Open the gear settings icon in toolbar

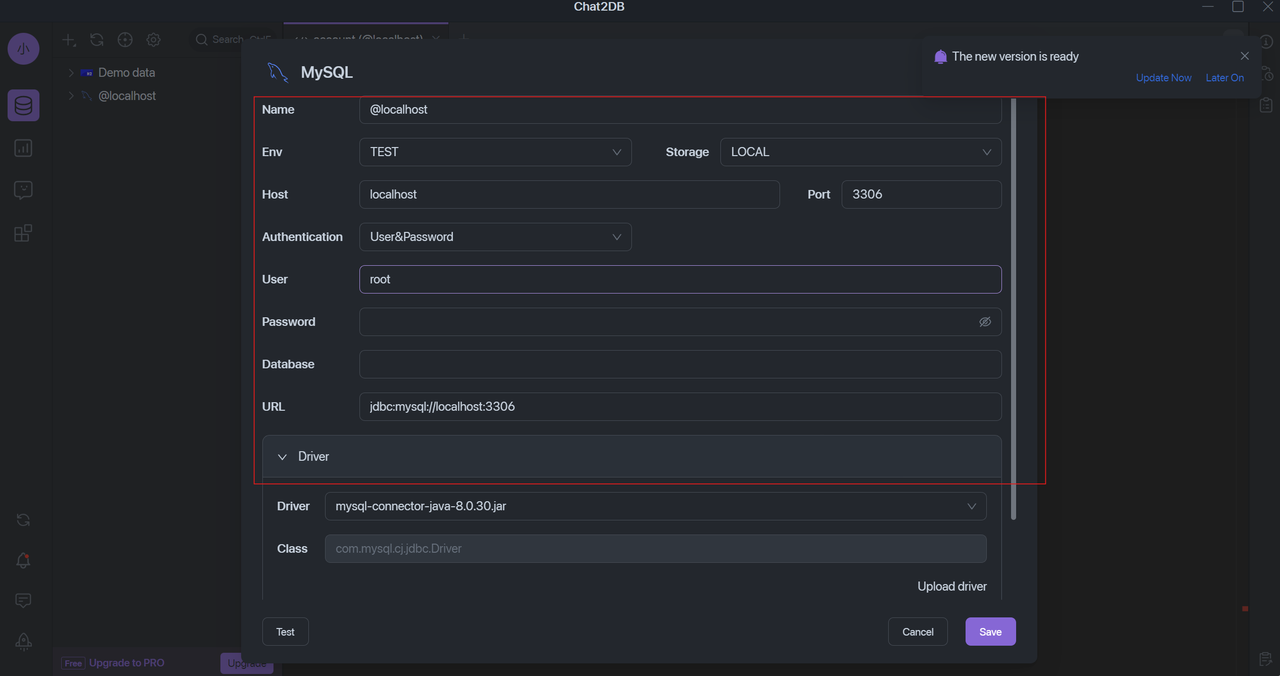tap(153, 40)
